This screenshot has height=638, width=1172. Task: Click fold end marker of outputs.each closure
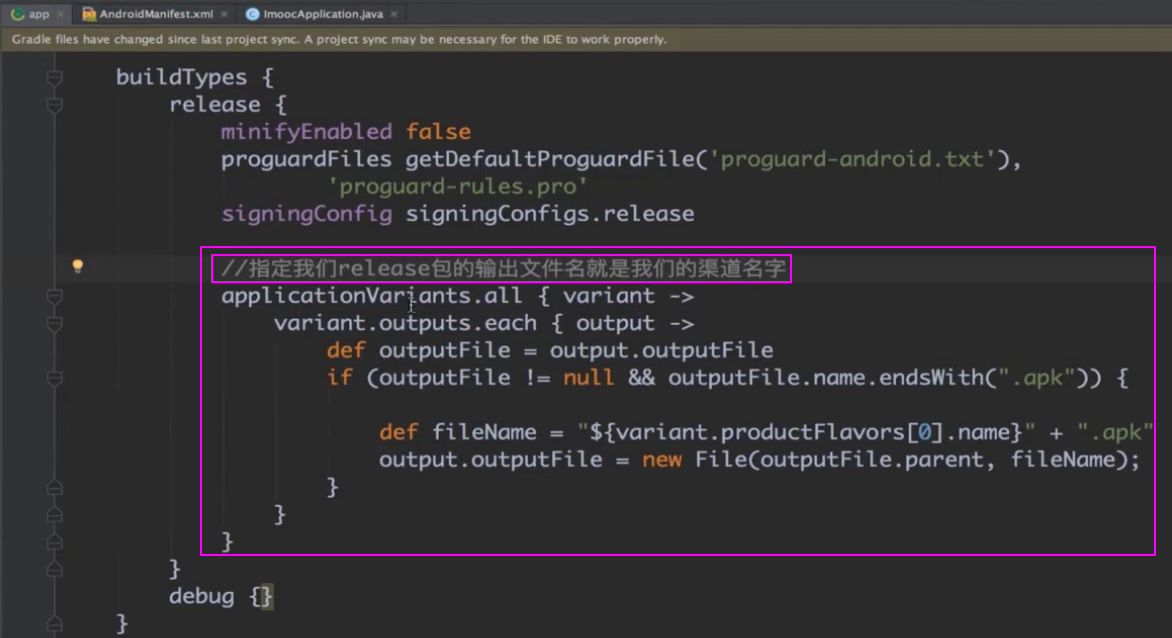(x=55, y=515)
